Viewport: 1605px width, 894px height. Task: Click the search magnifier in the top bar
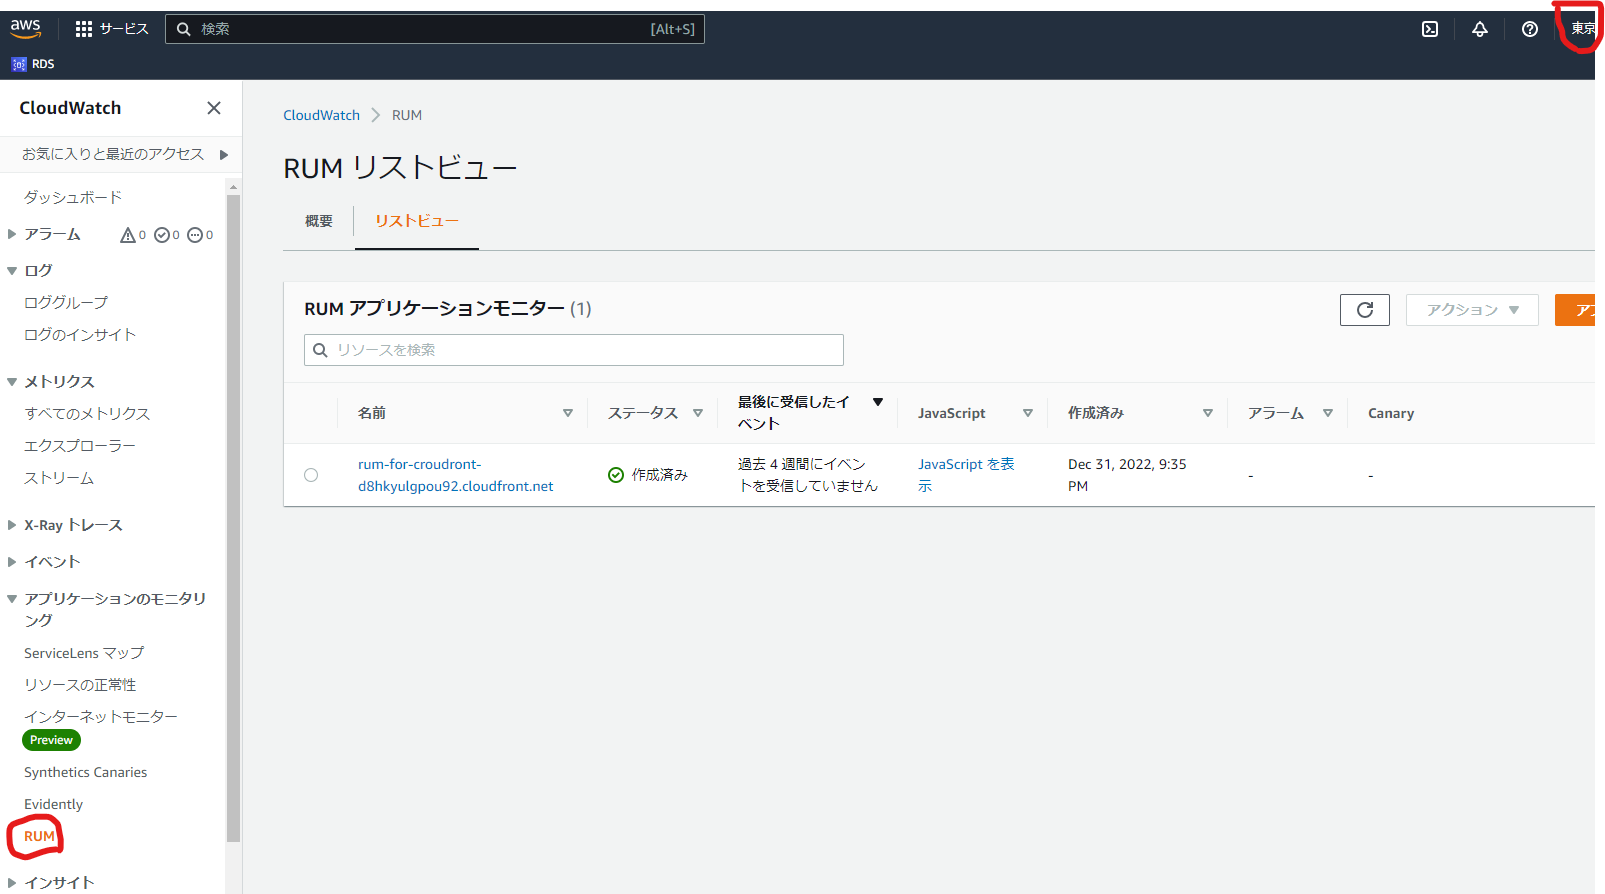(x=184, y=29)
